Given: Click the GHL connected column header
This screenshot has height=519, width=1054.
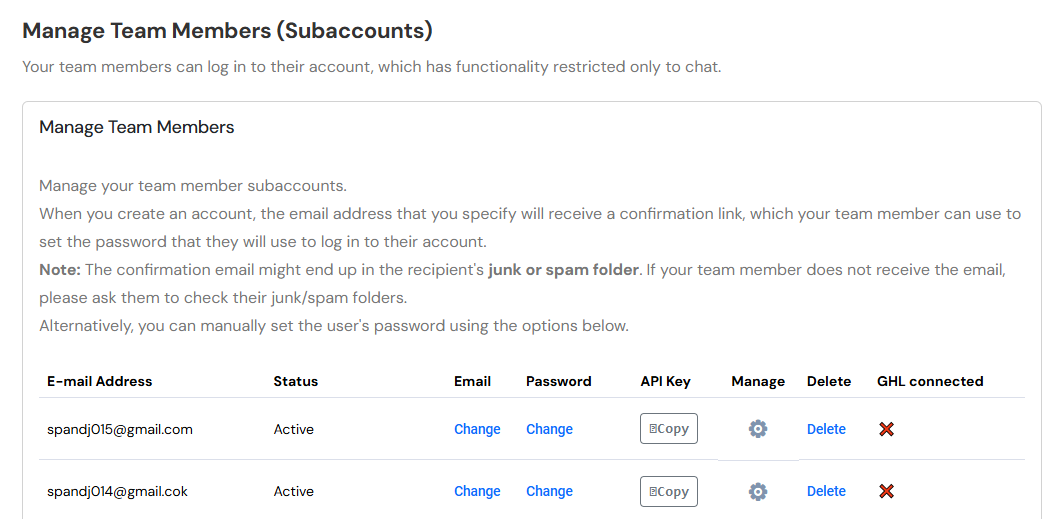Looking at the screenshot, I should [x=930, y=381].
